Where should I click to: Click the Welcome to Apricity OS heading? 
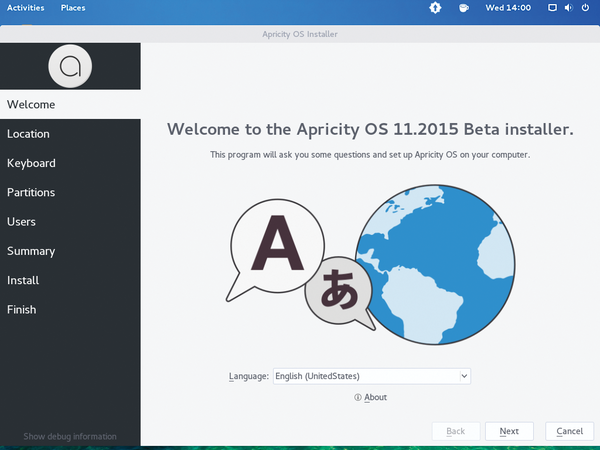coord(370,129)
